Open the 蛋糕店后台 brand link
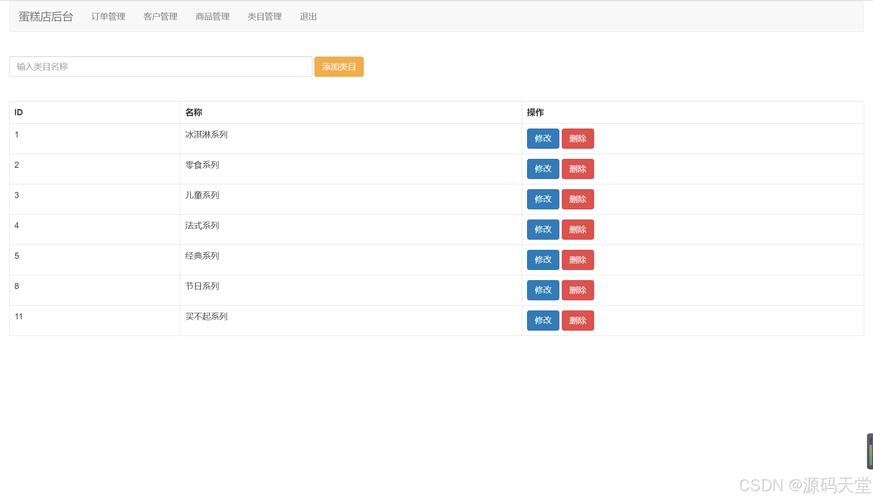The width and height of the screenshot is (873, 500). point(46,17)
